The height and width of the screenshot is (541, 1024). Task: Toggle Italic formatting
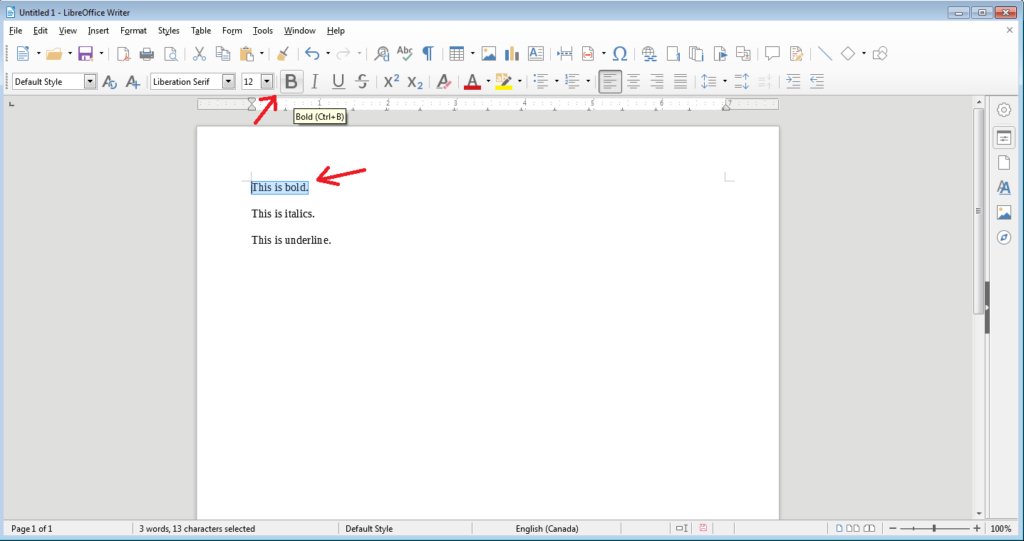[x=314, y=82]
